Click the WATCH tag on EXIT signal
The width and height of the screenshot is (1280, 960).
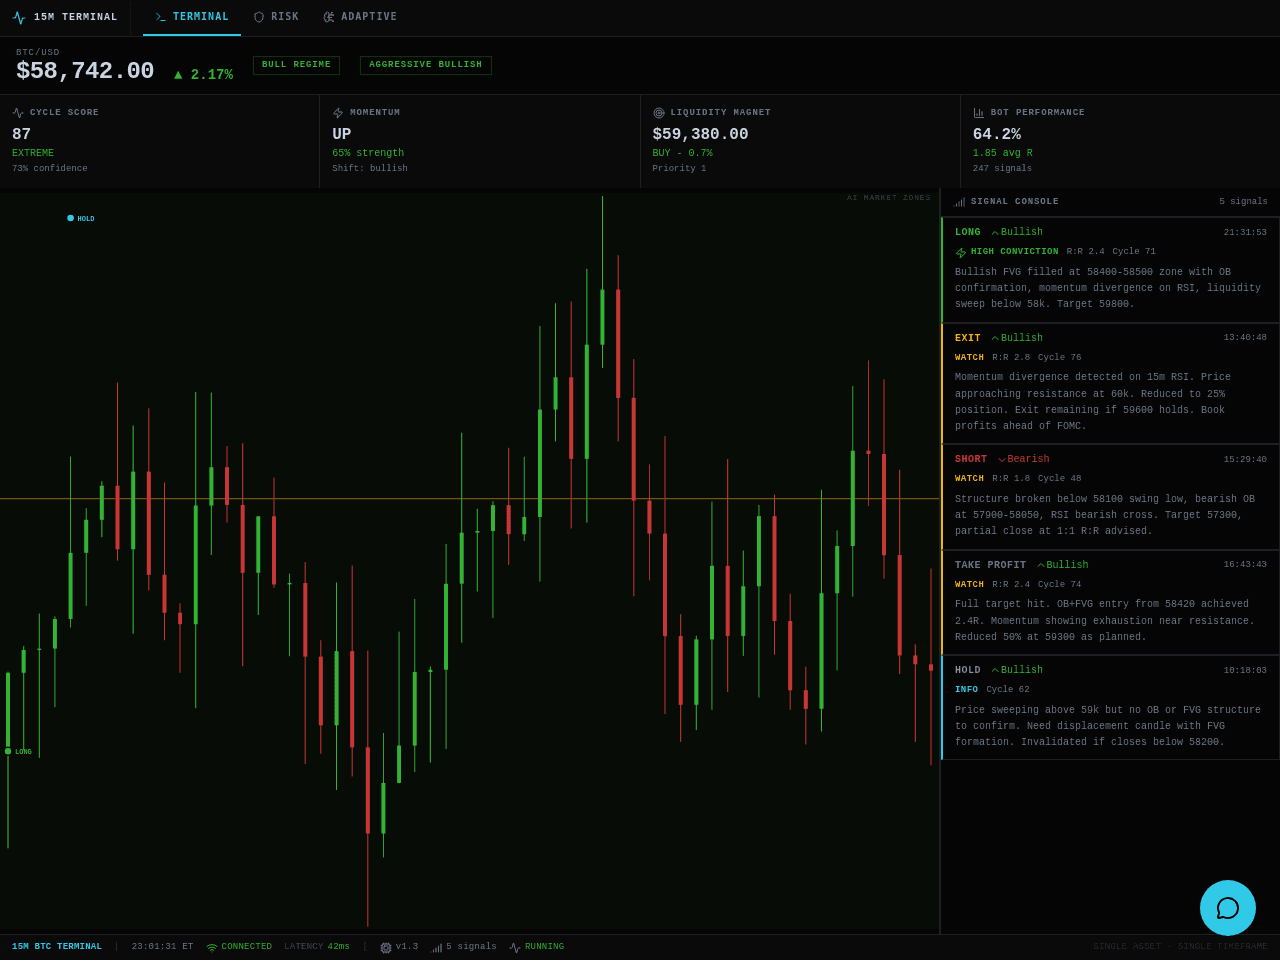click(x=970, y=358)
